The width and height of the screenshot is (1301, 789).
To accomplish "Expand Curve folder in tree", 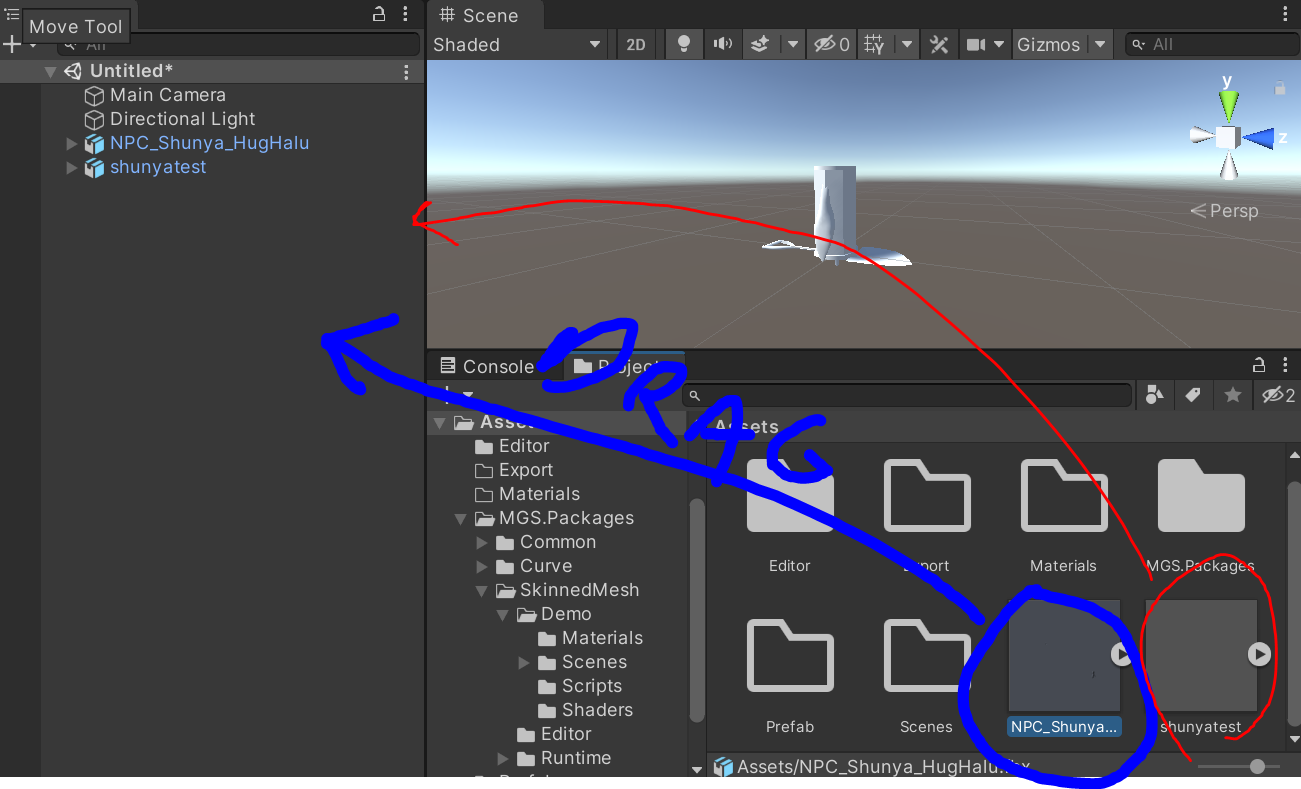I will coord(482,567).
